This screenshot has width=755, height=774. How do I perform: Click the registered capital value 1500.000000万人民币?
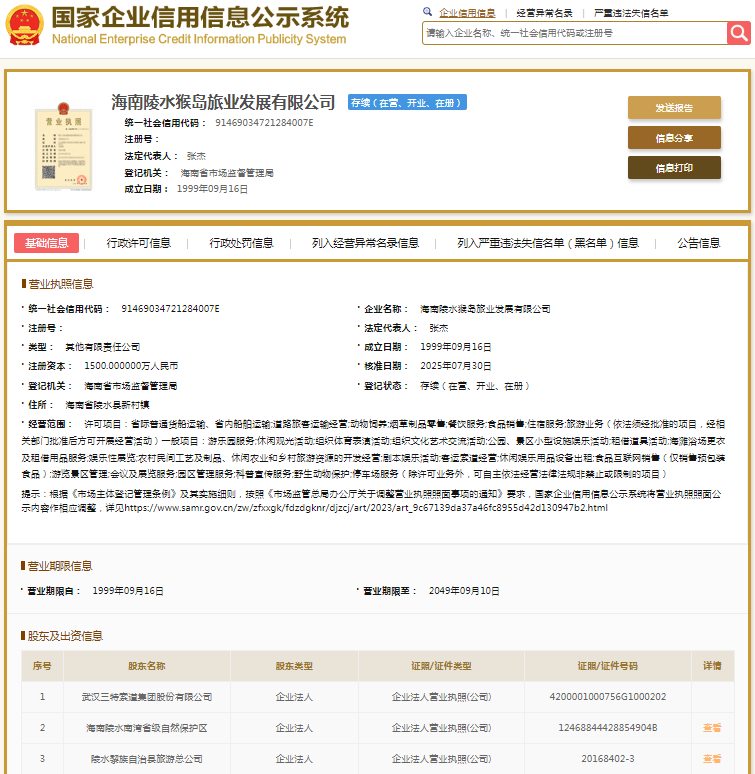point(131,366)
